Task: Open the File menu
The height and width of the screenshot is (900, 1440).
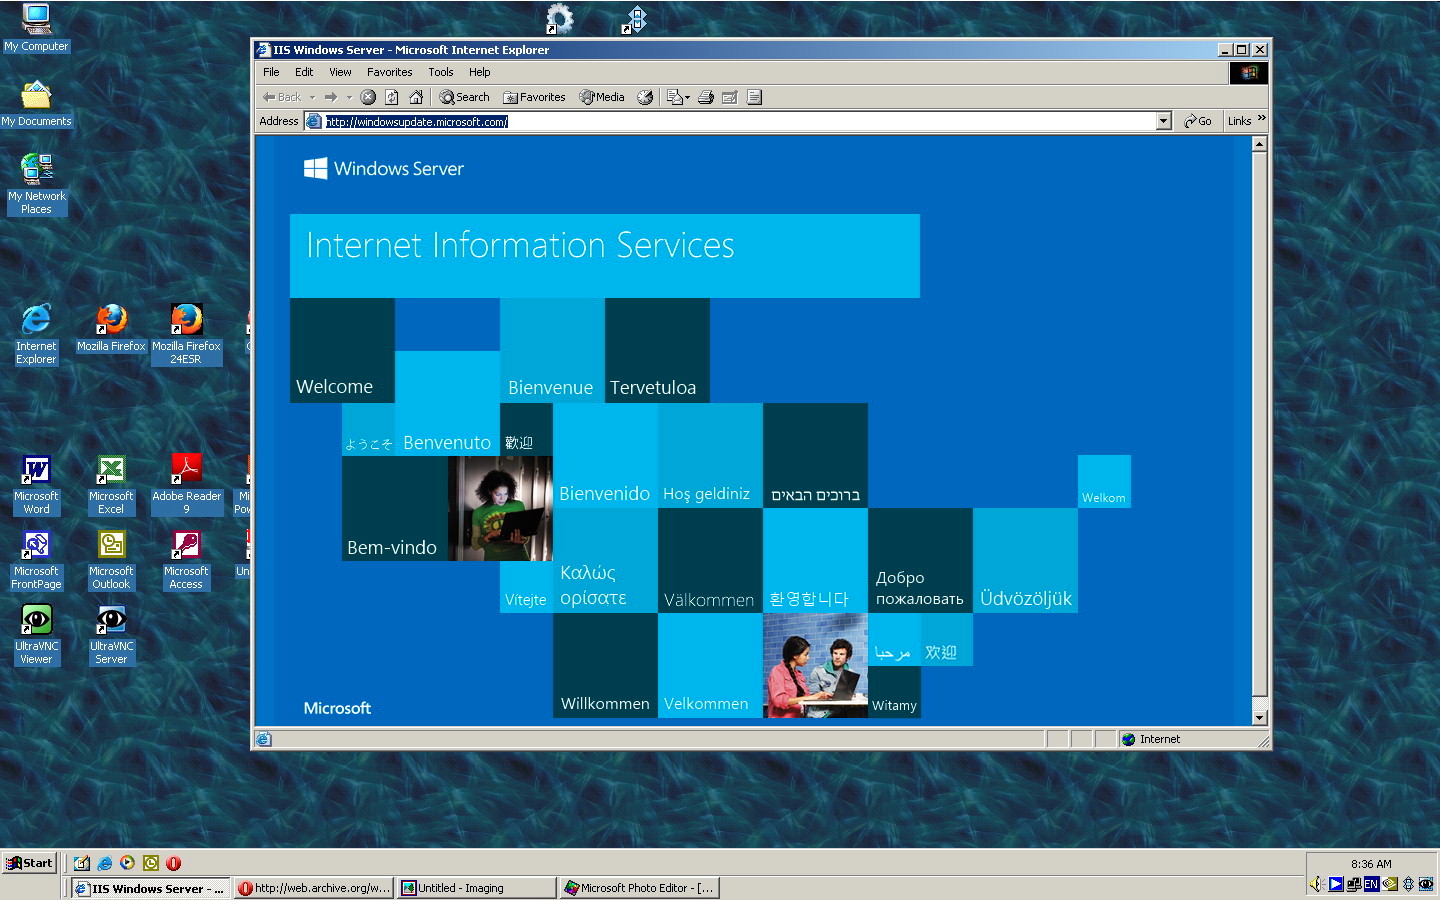Action: click(x=271, y=72)
